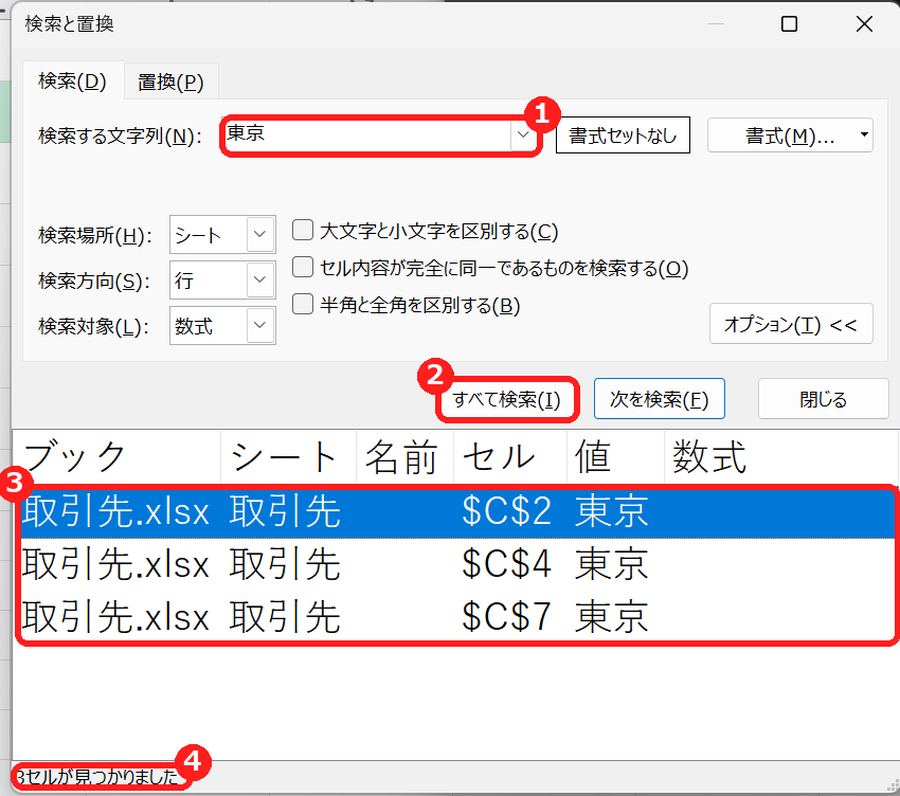Sort results by 名前 column header

tap(405, 457)
